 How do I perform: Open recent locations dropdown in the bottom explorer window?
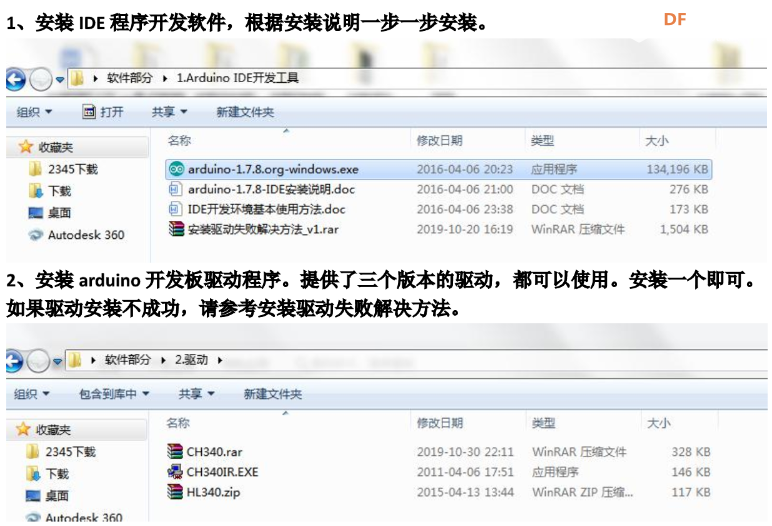pyautogui.click(x=58, y=362)
